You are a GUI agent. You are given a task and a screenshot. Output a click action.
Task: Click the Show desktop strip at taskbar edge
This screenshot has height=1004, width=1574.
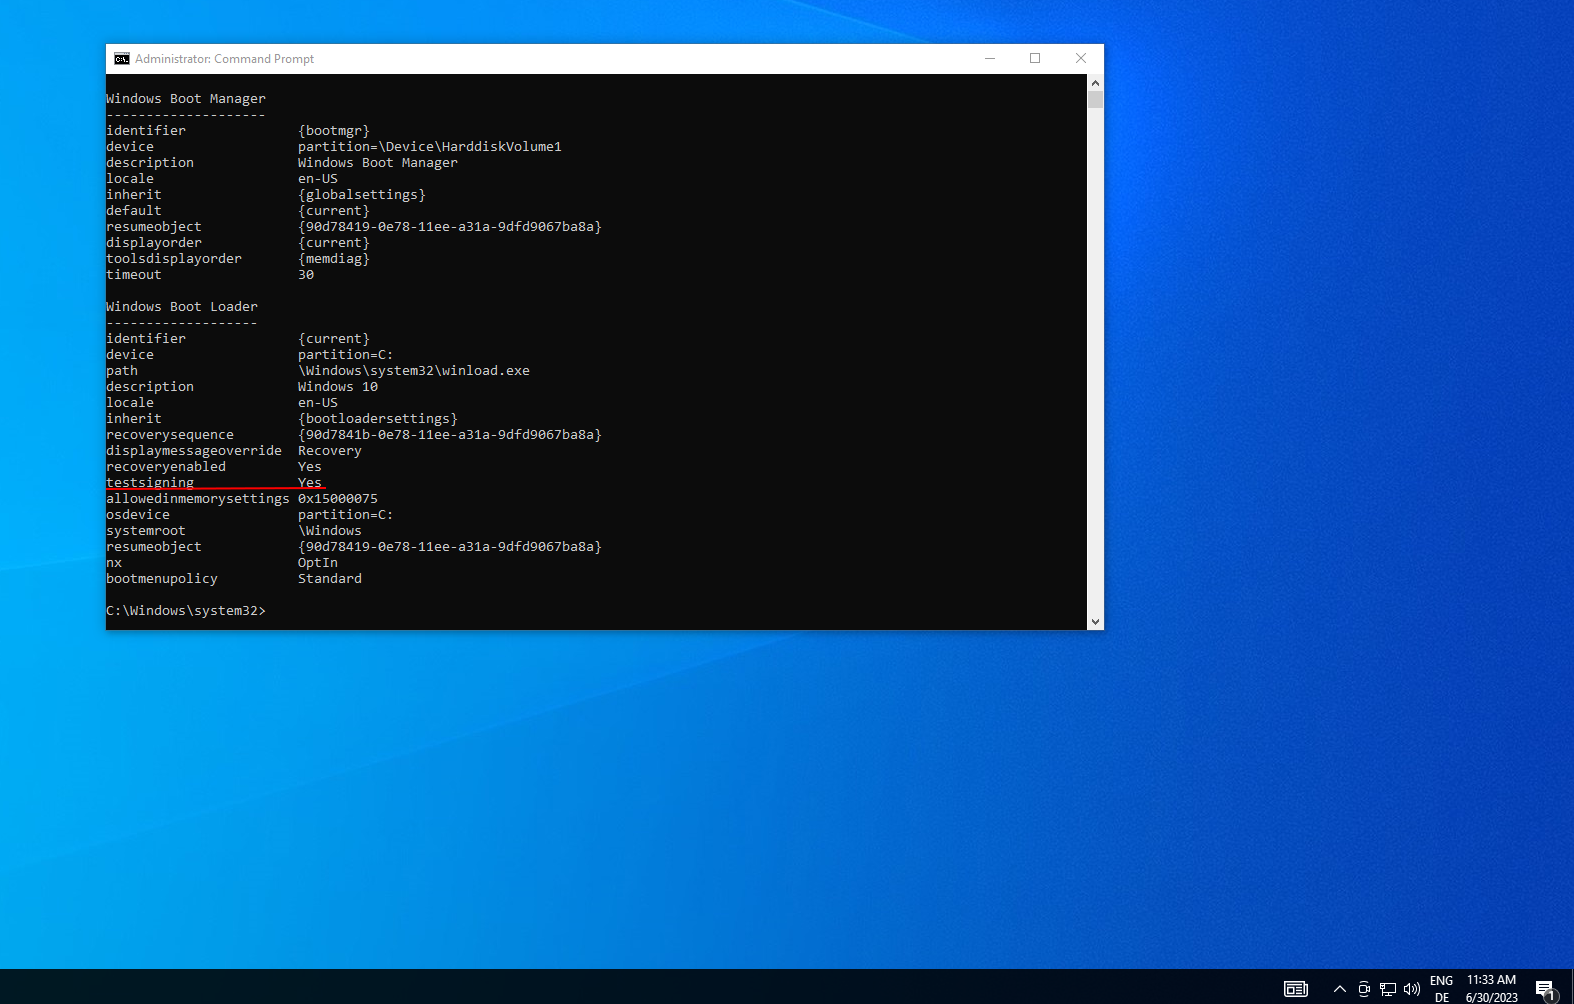coord(1571,987)
